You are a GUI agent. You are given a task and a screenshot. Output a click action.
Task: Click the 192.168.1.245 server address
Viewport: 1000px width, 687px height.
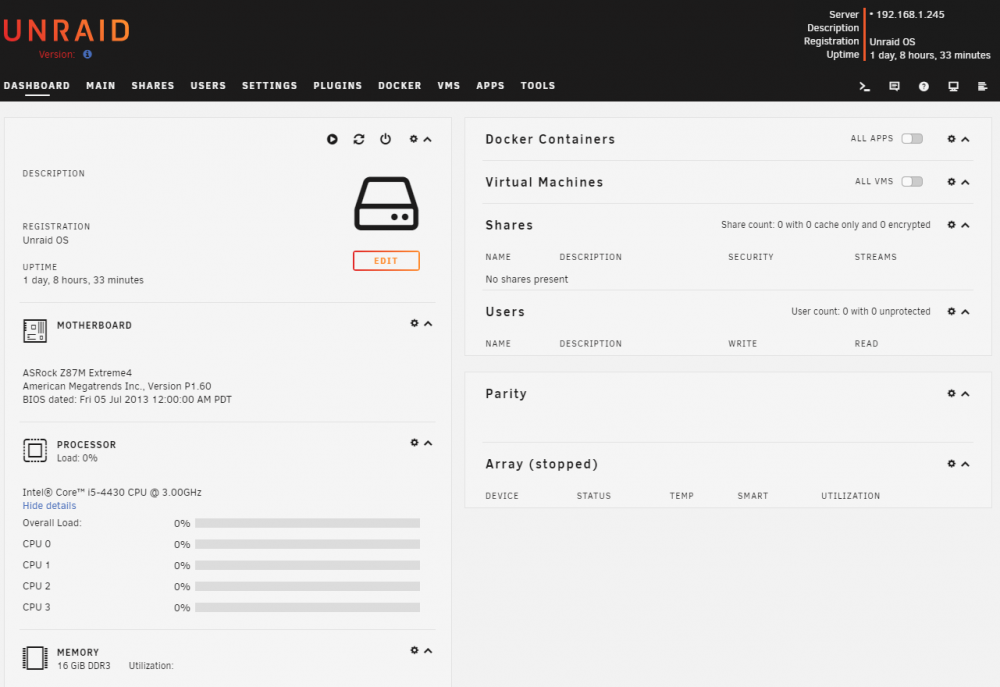[910, 14]
